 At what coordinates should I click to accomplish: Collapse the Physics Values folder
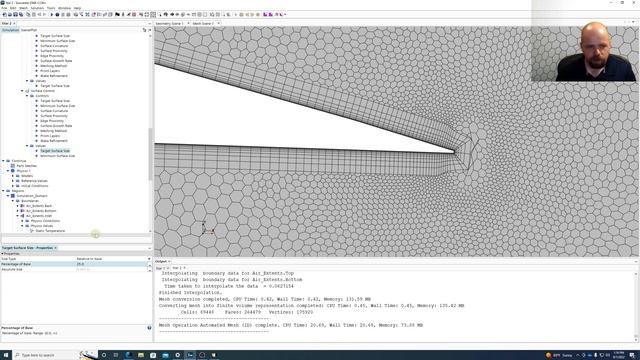pos(22,226)
